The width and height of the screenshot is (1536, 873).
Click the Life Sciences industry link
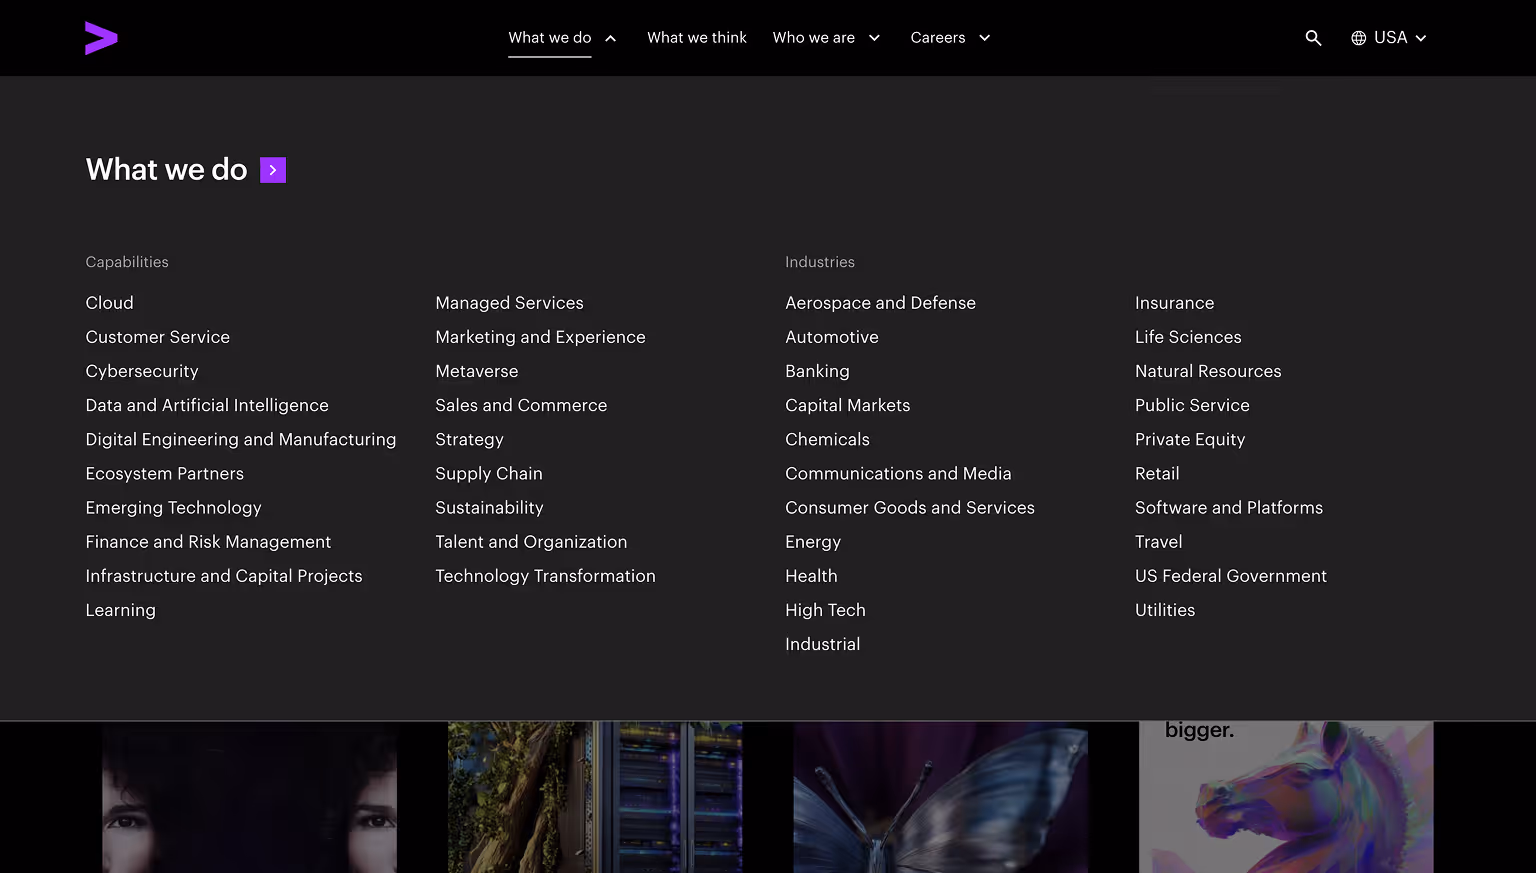(x=1188, y=337)
